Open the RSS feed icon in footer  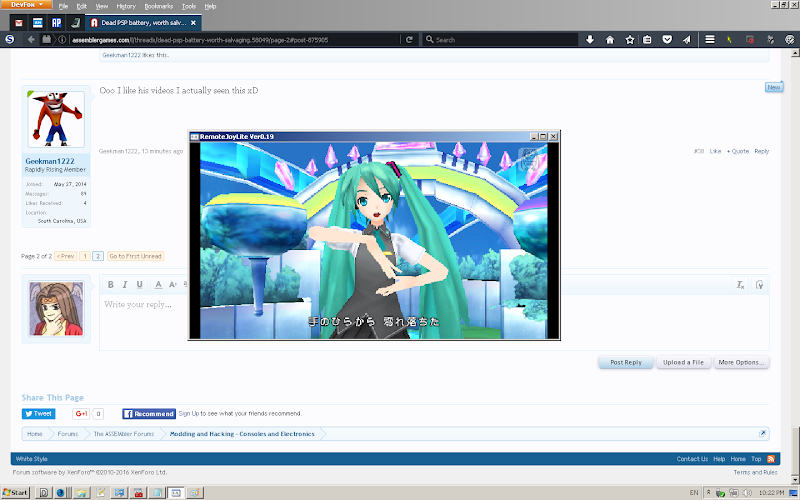point(771,459)
